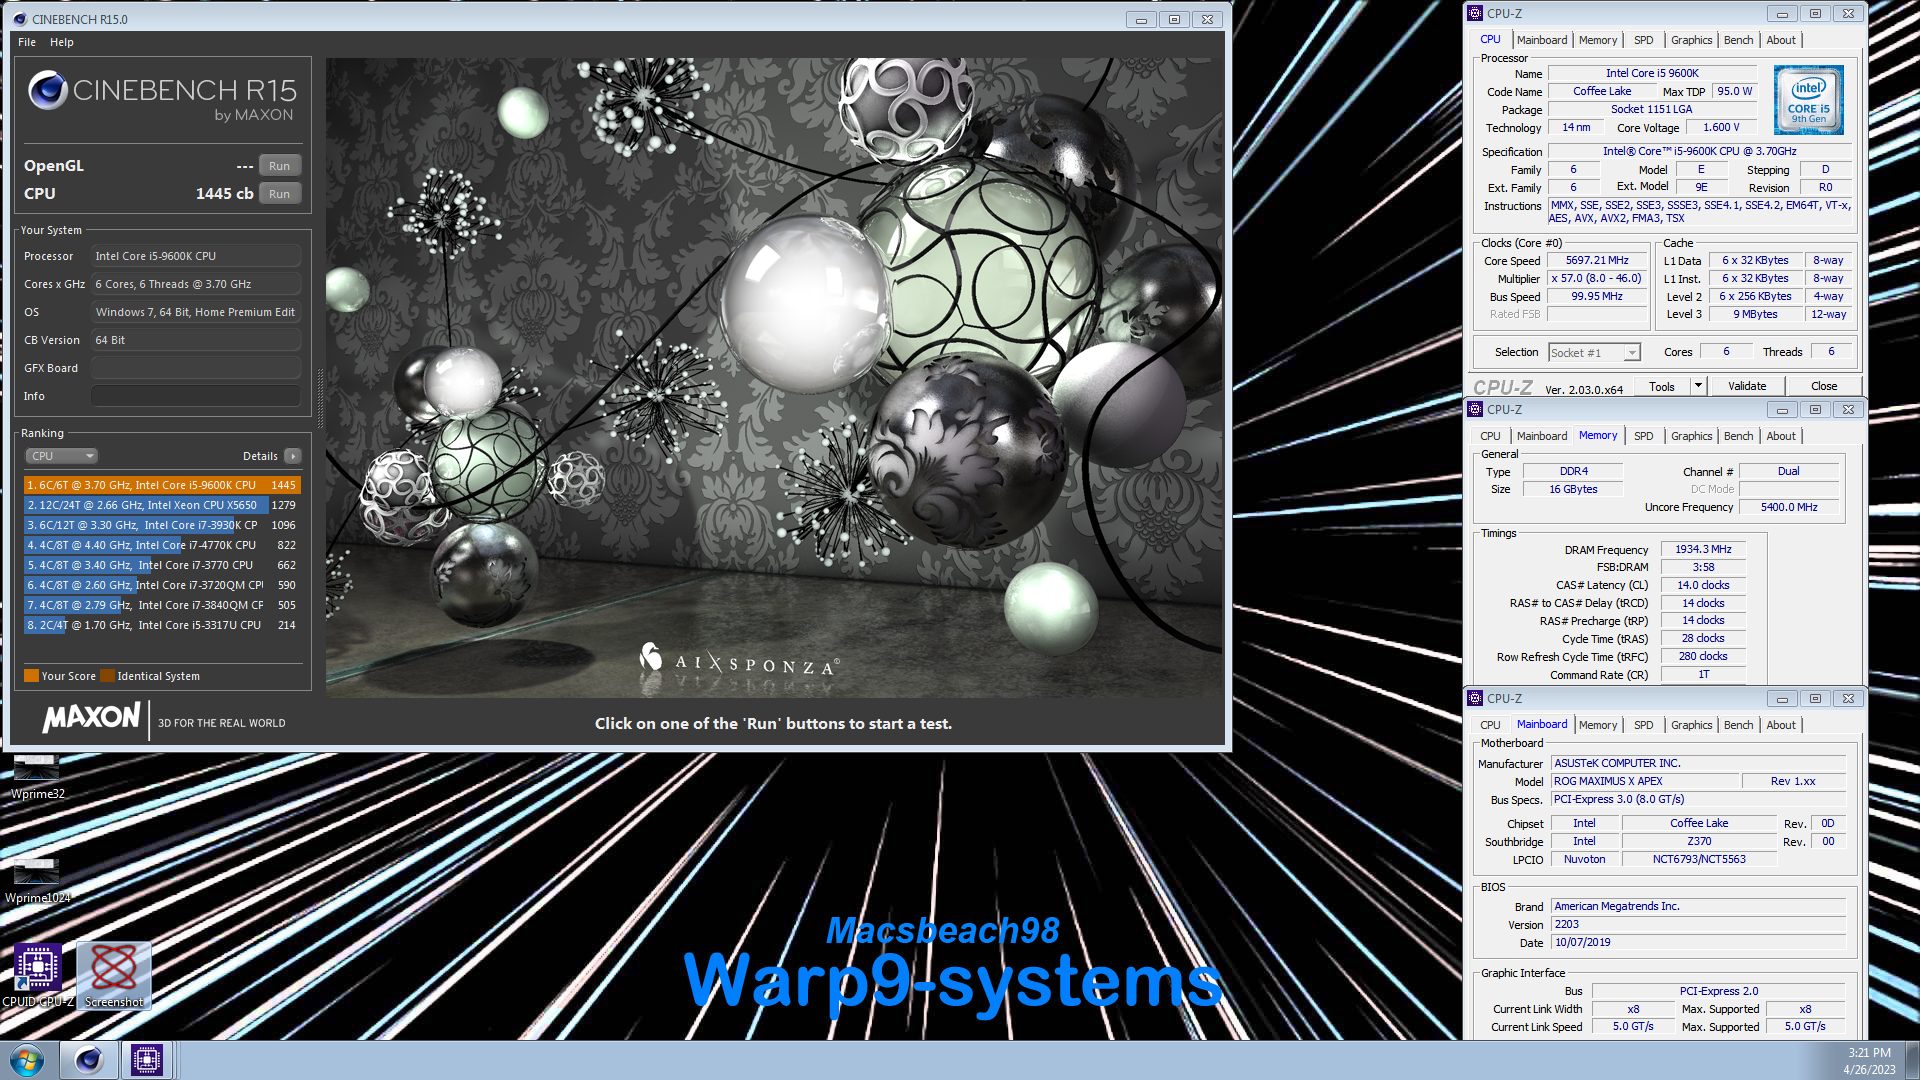Click the GFX Board field
The image size is (1920, 1080).
[196, 368]
